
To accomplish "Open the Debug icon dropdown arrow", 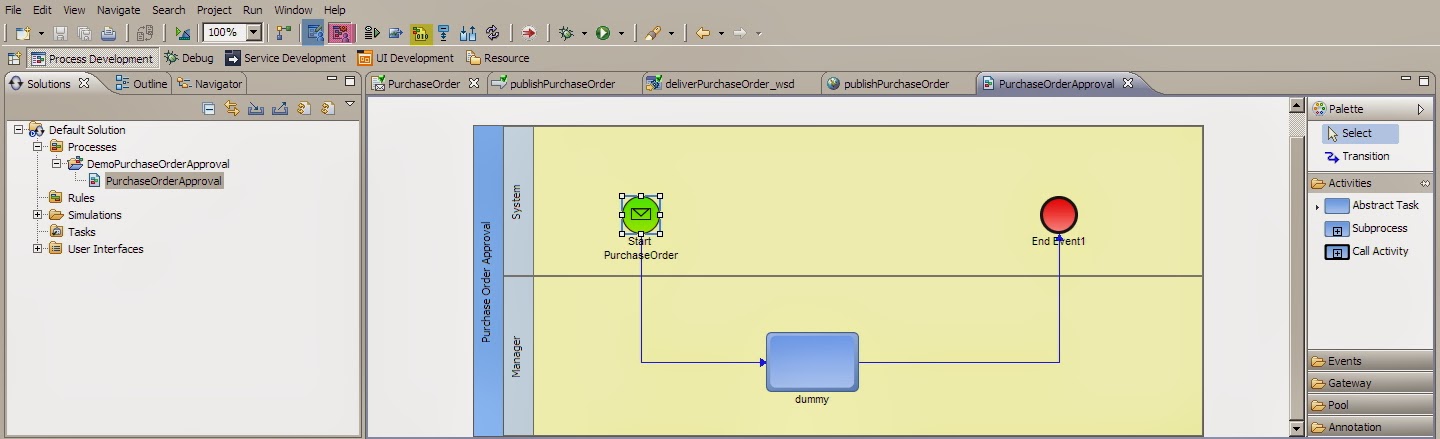I will 584,33.
